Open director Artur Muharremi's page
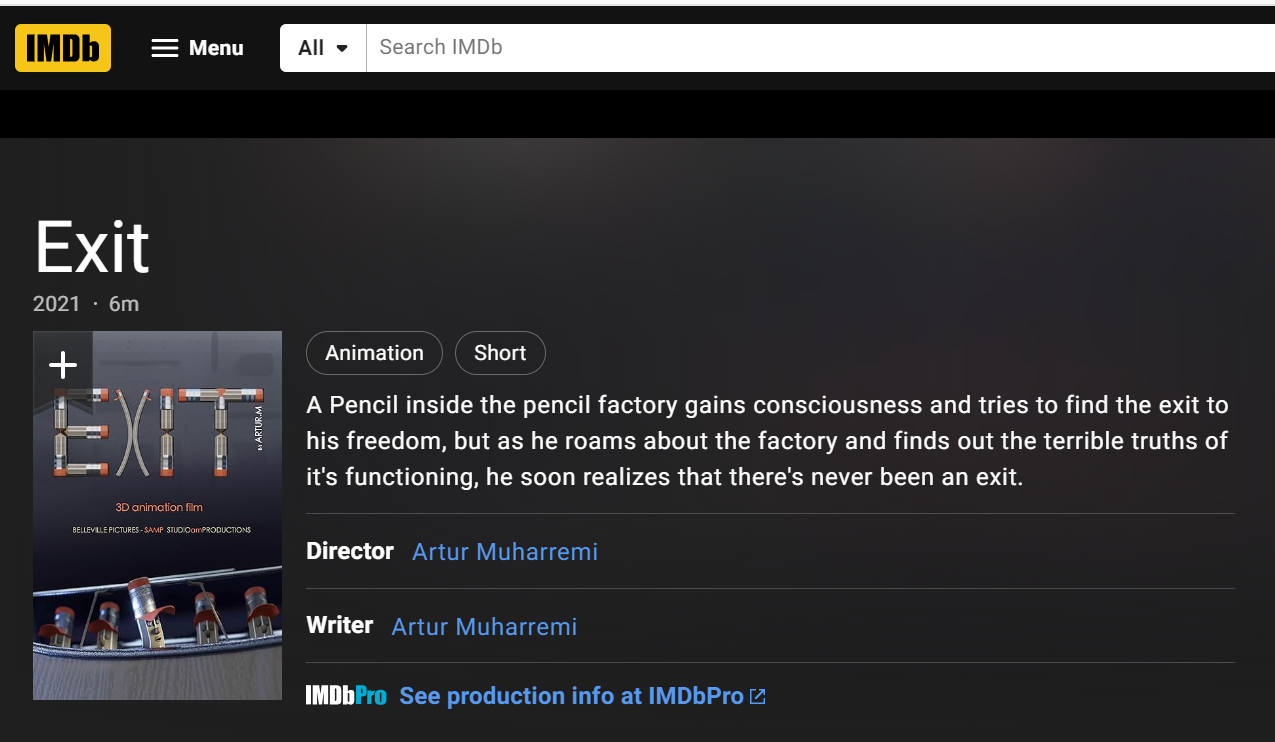1275x742 pixels. (x=505, y=551)
